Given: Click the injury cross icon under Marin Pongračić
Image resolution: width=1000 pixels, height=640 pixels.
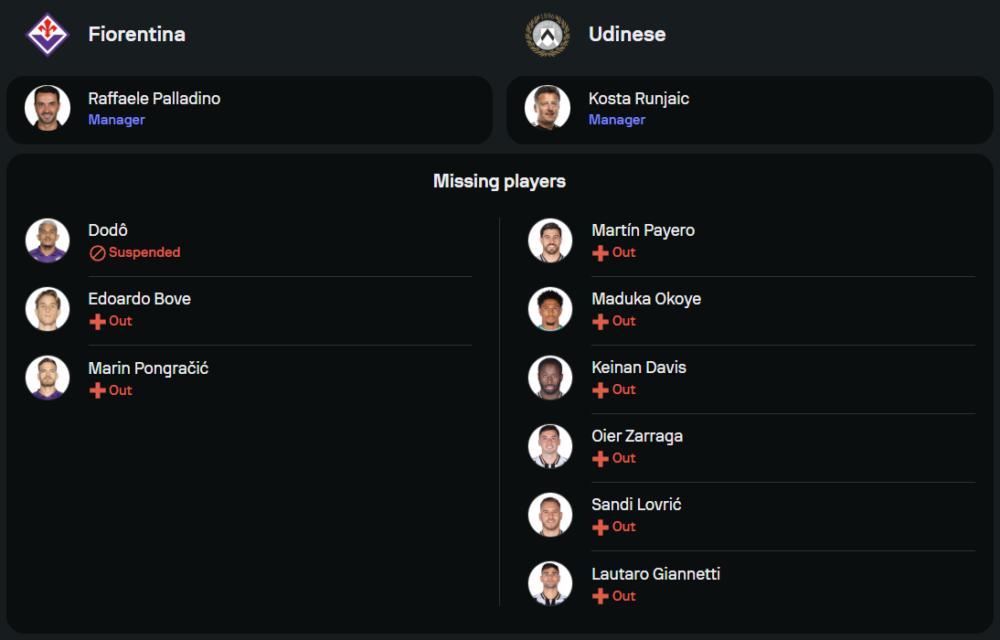Looking at the screenshot, I should [x=97, y=390].
